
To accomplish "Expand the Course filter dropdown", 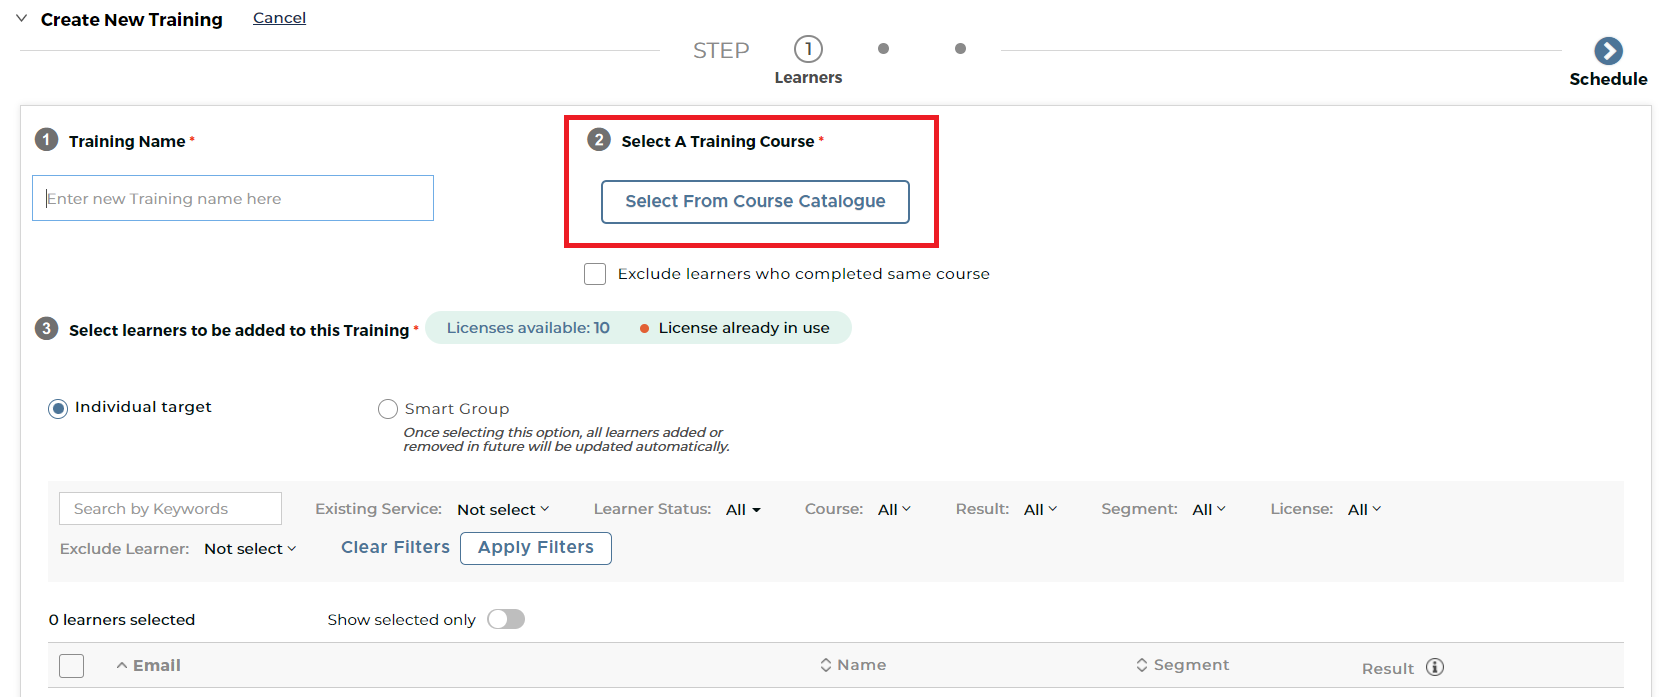I will [893, 509].
